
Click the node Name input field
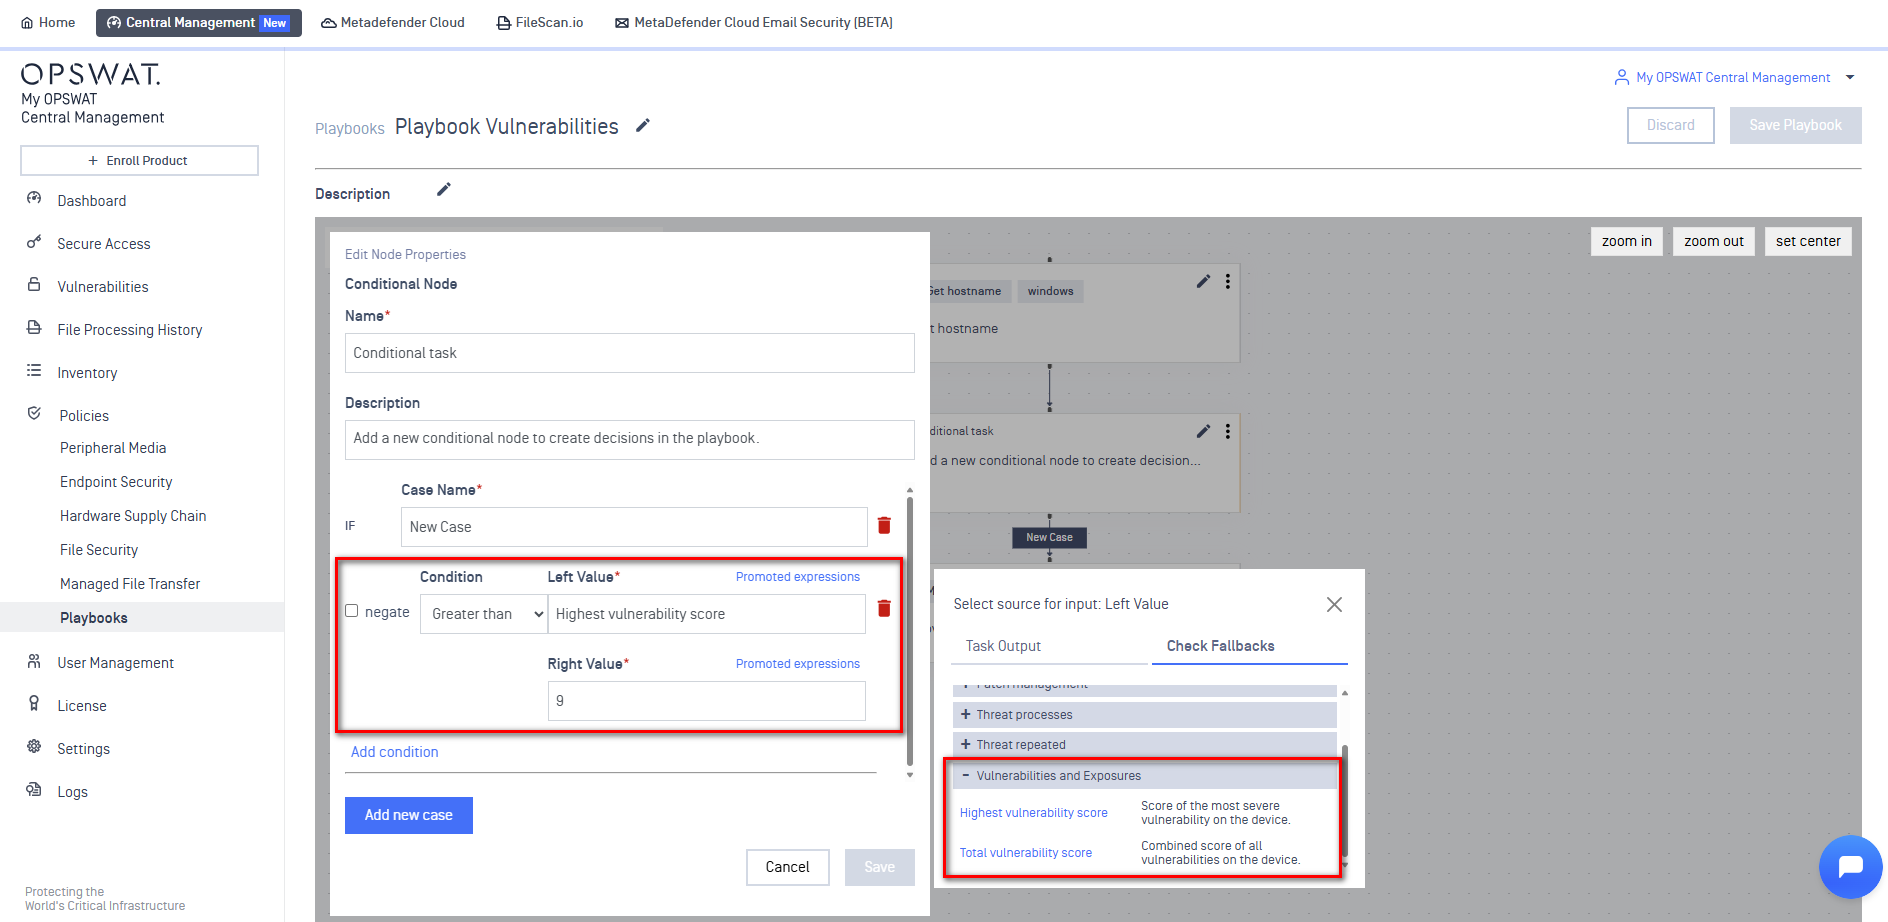coord(629,353)
